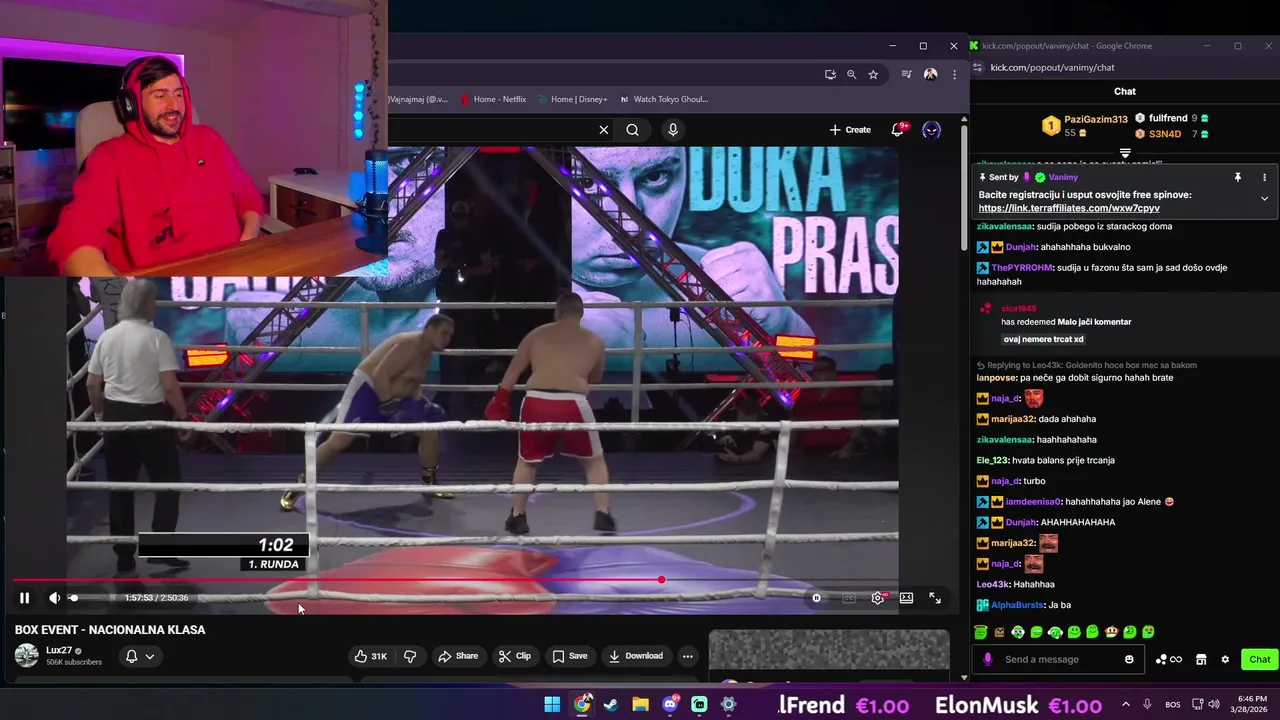The width and height of the screenshot is (1280, 720).
Task: Open pinned message three-dot options
Action: coord(1264,177)
